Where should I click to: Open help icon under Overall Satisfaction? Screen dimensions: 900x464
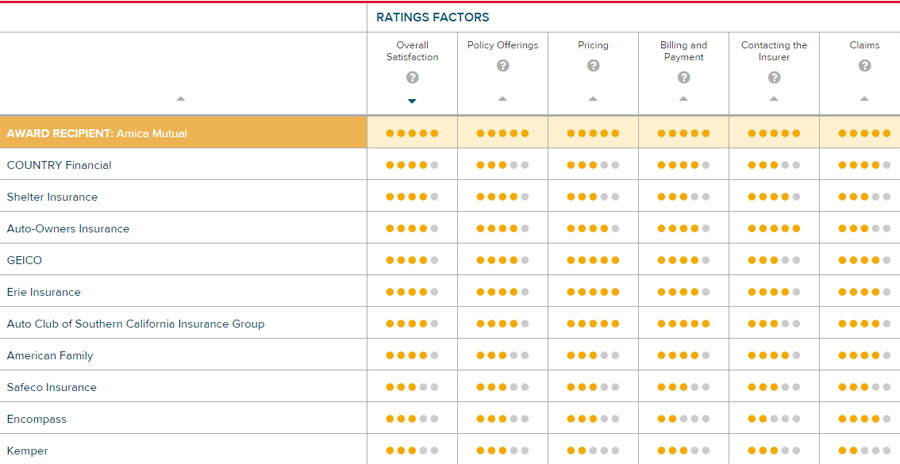tap(412, 78)
